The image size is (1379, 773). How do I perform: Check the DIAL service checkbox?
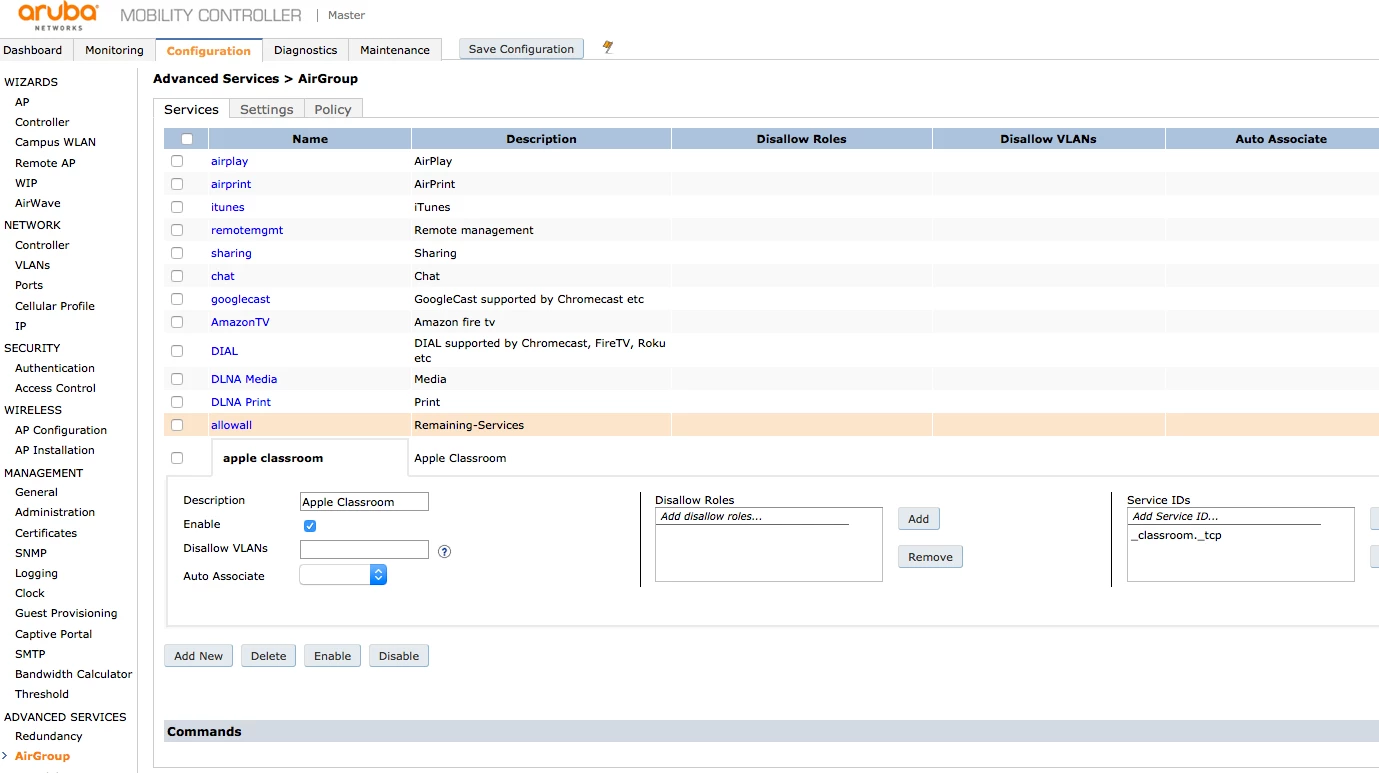pos(177,351)
